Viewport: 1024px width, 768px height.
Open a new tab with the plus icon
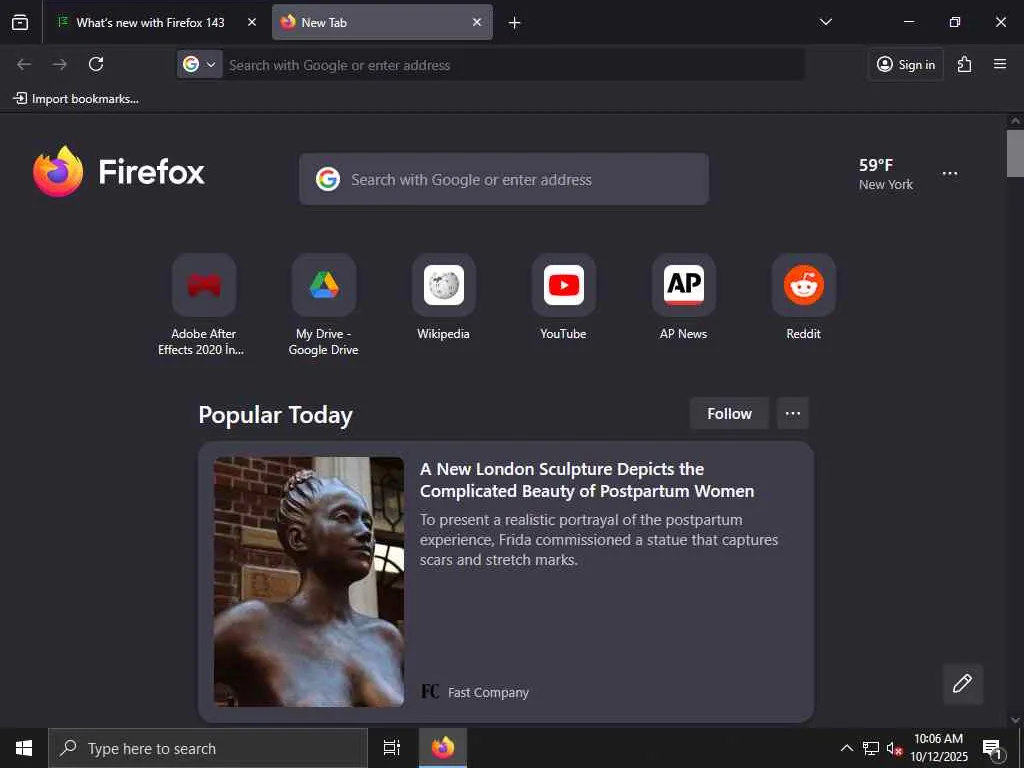coord(515,23)
